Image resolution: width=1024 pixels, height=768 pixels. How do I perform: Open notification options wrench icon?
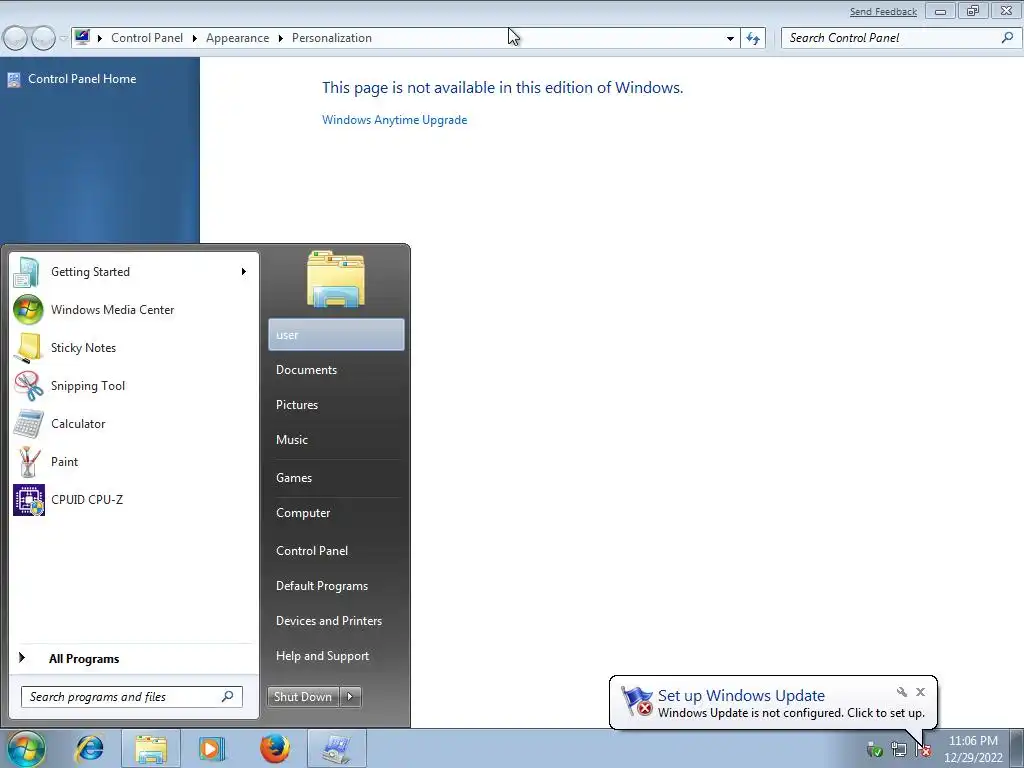[x=902, y=692]
